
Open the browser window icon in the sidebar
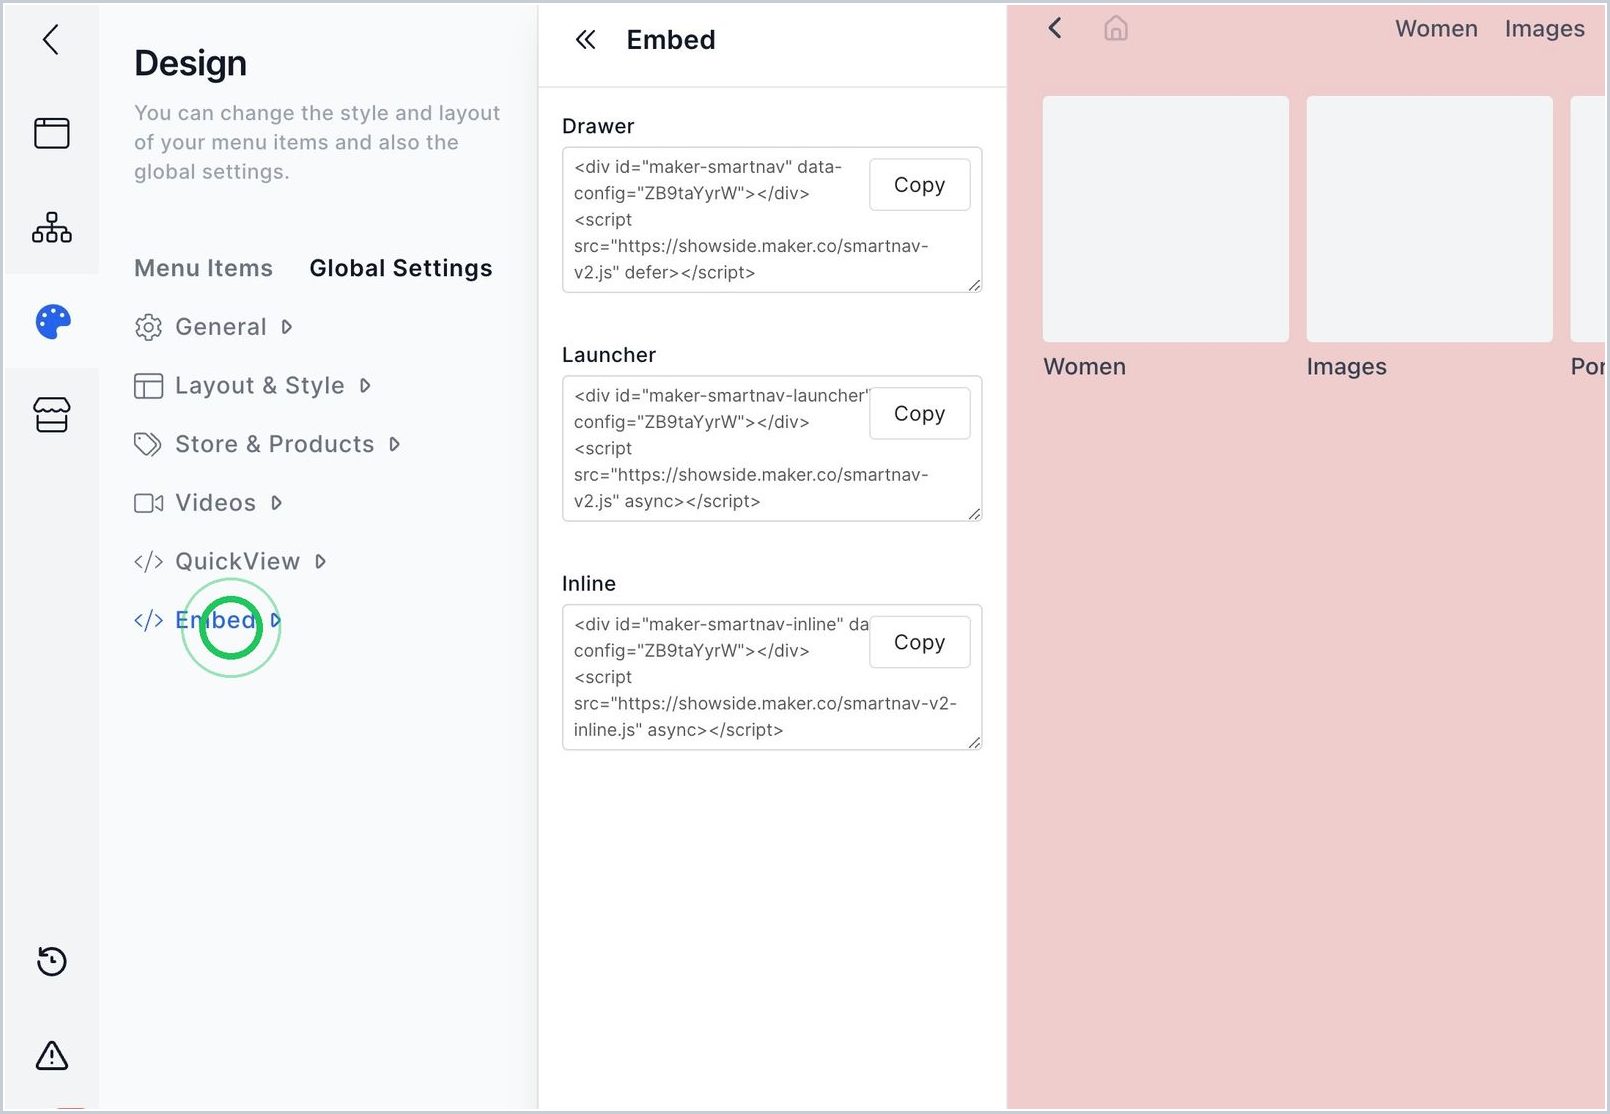coord(52,133)
